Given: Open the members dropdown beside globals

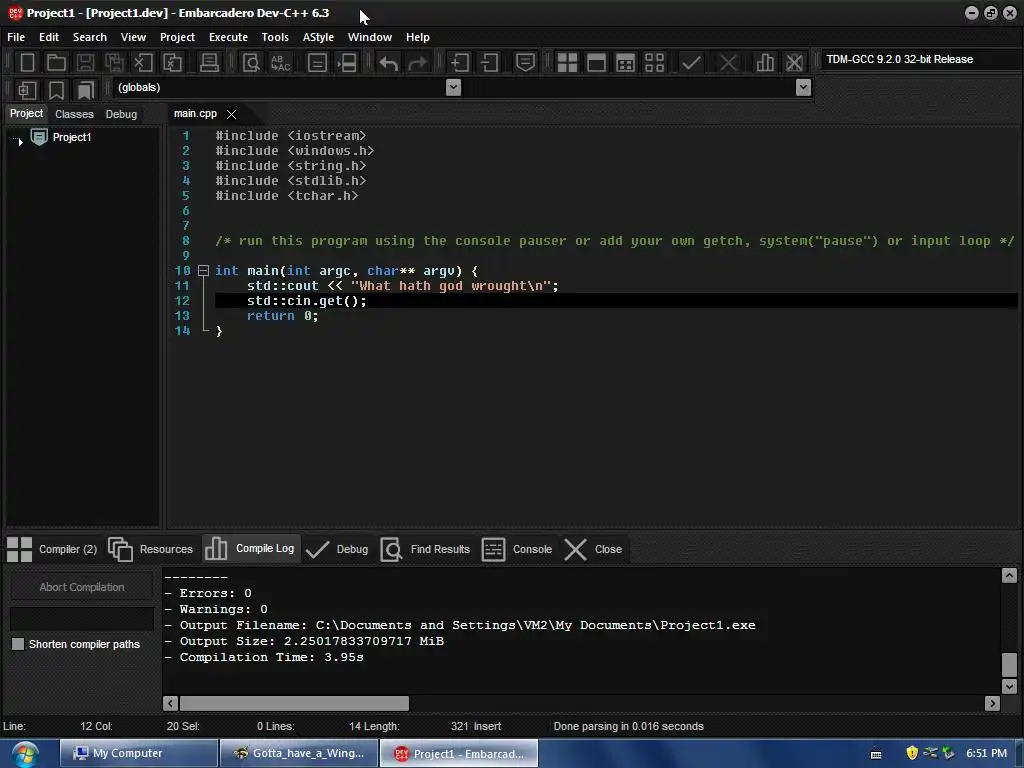Looking at the screenshot, I should click(804, 88).
